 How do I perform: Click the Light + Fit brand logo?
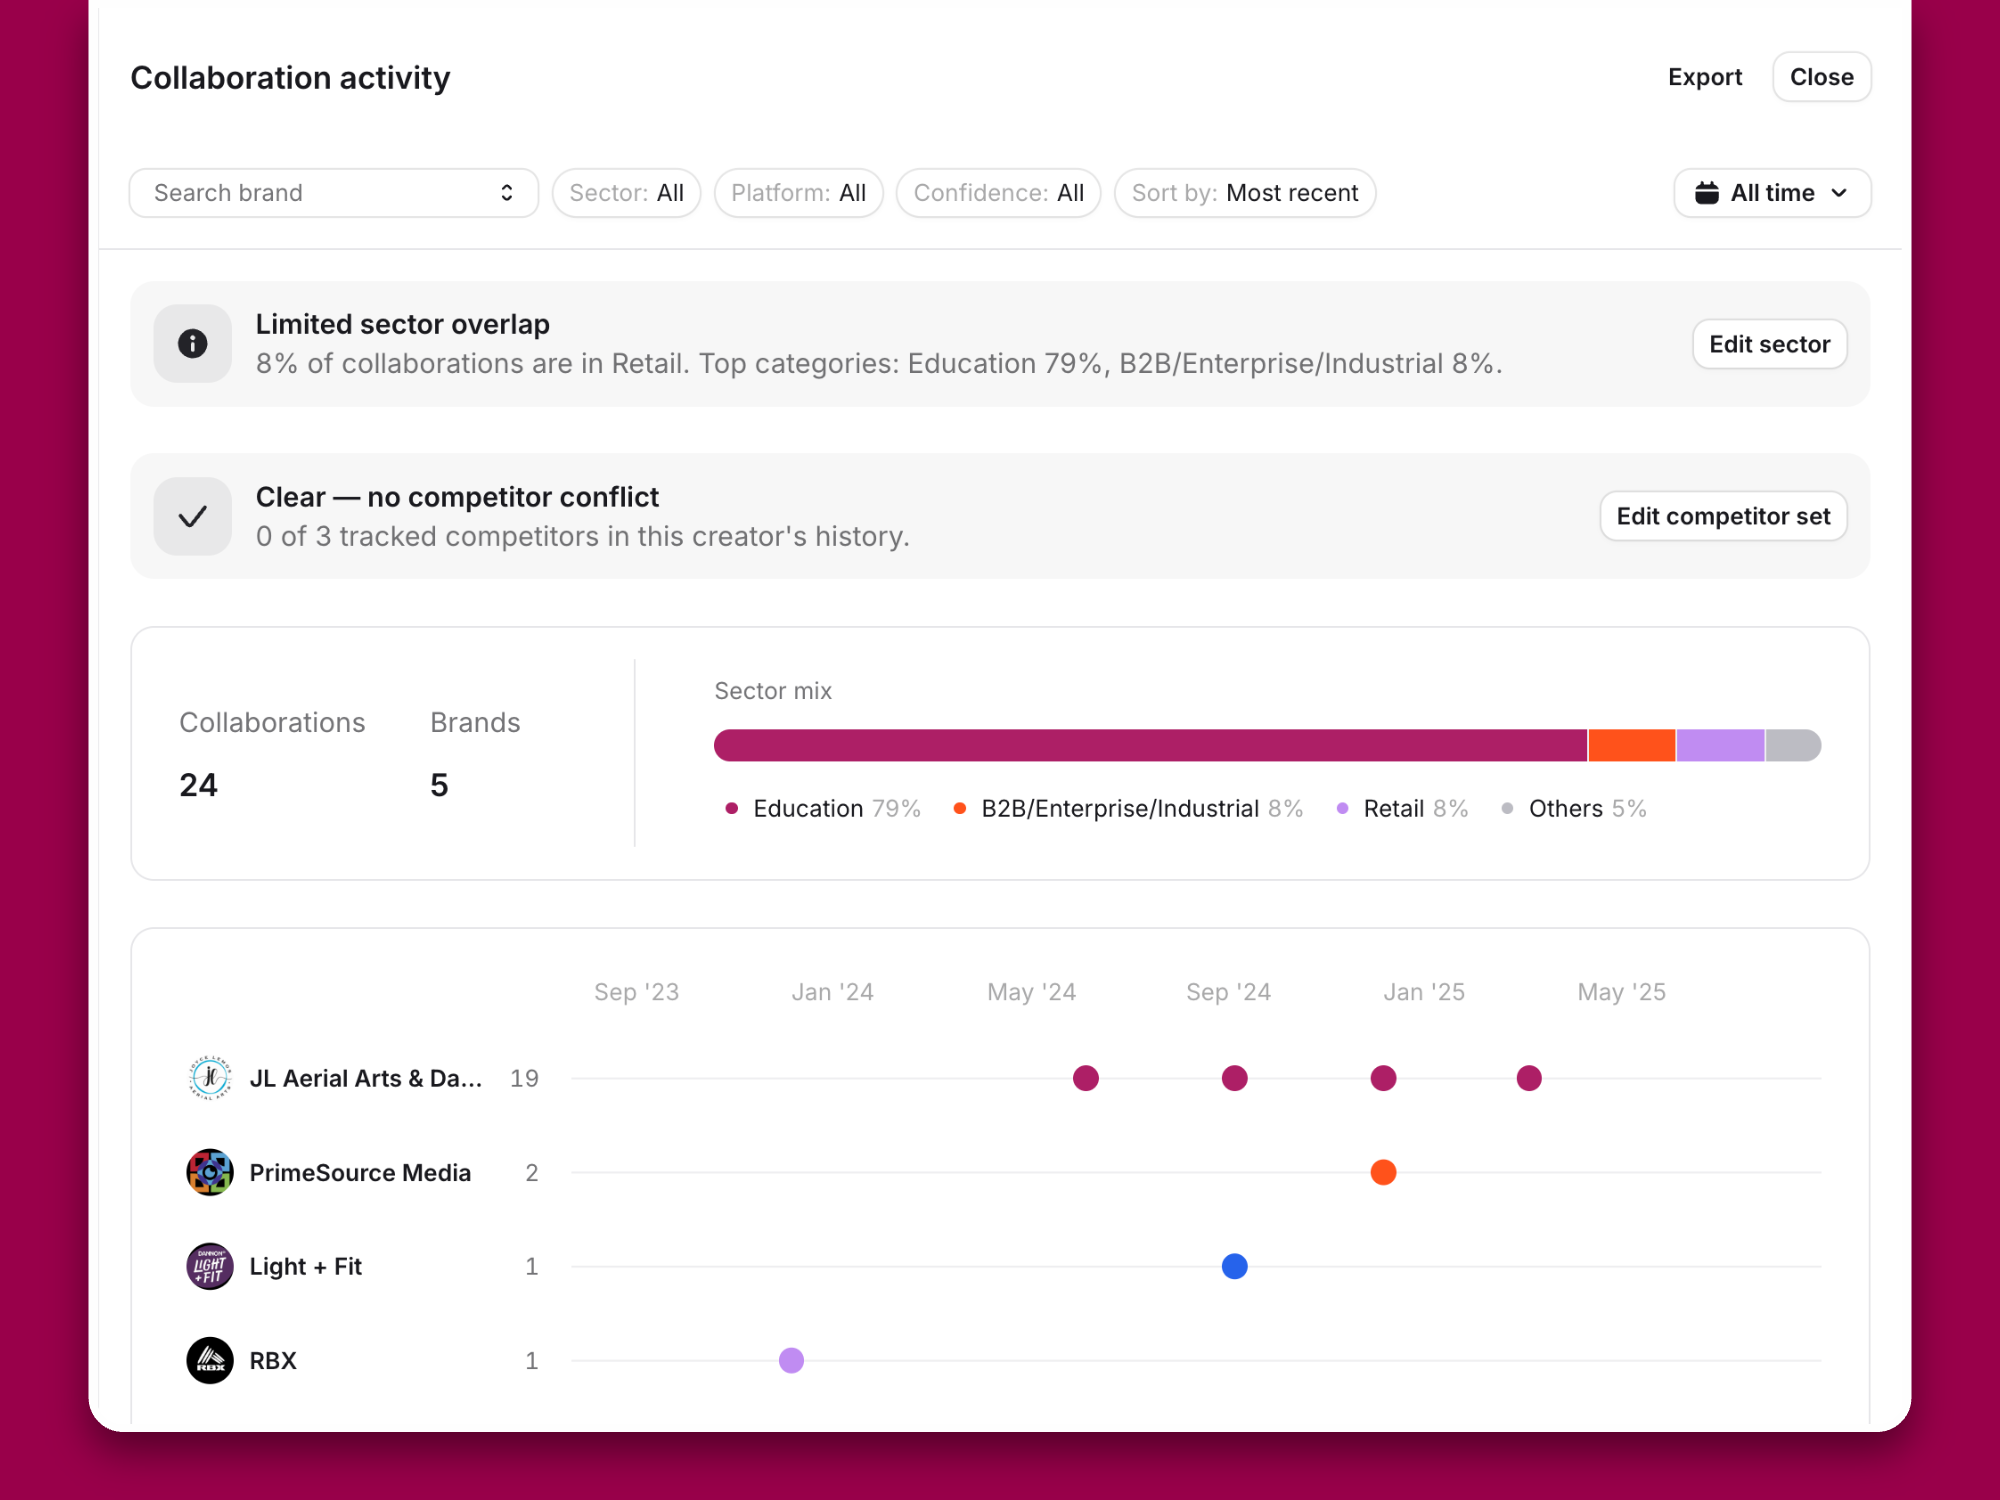coord(210,1266)
